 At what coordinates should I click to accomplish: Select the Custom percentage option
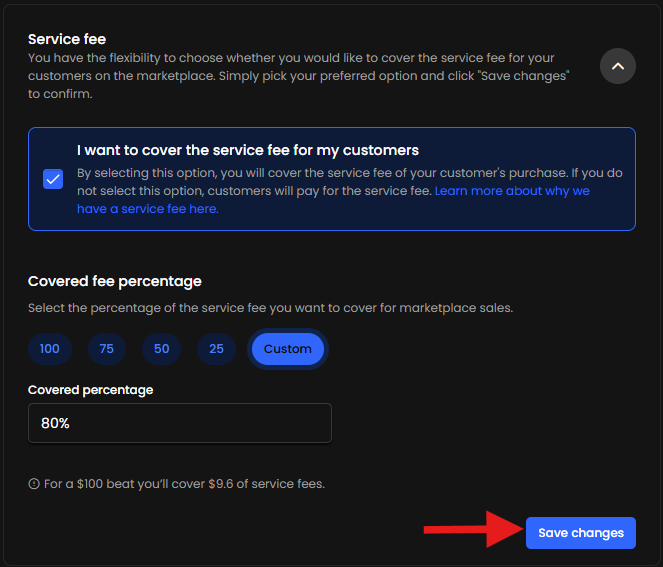pos(288,349)
